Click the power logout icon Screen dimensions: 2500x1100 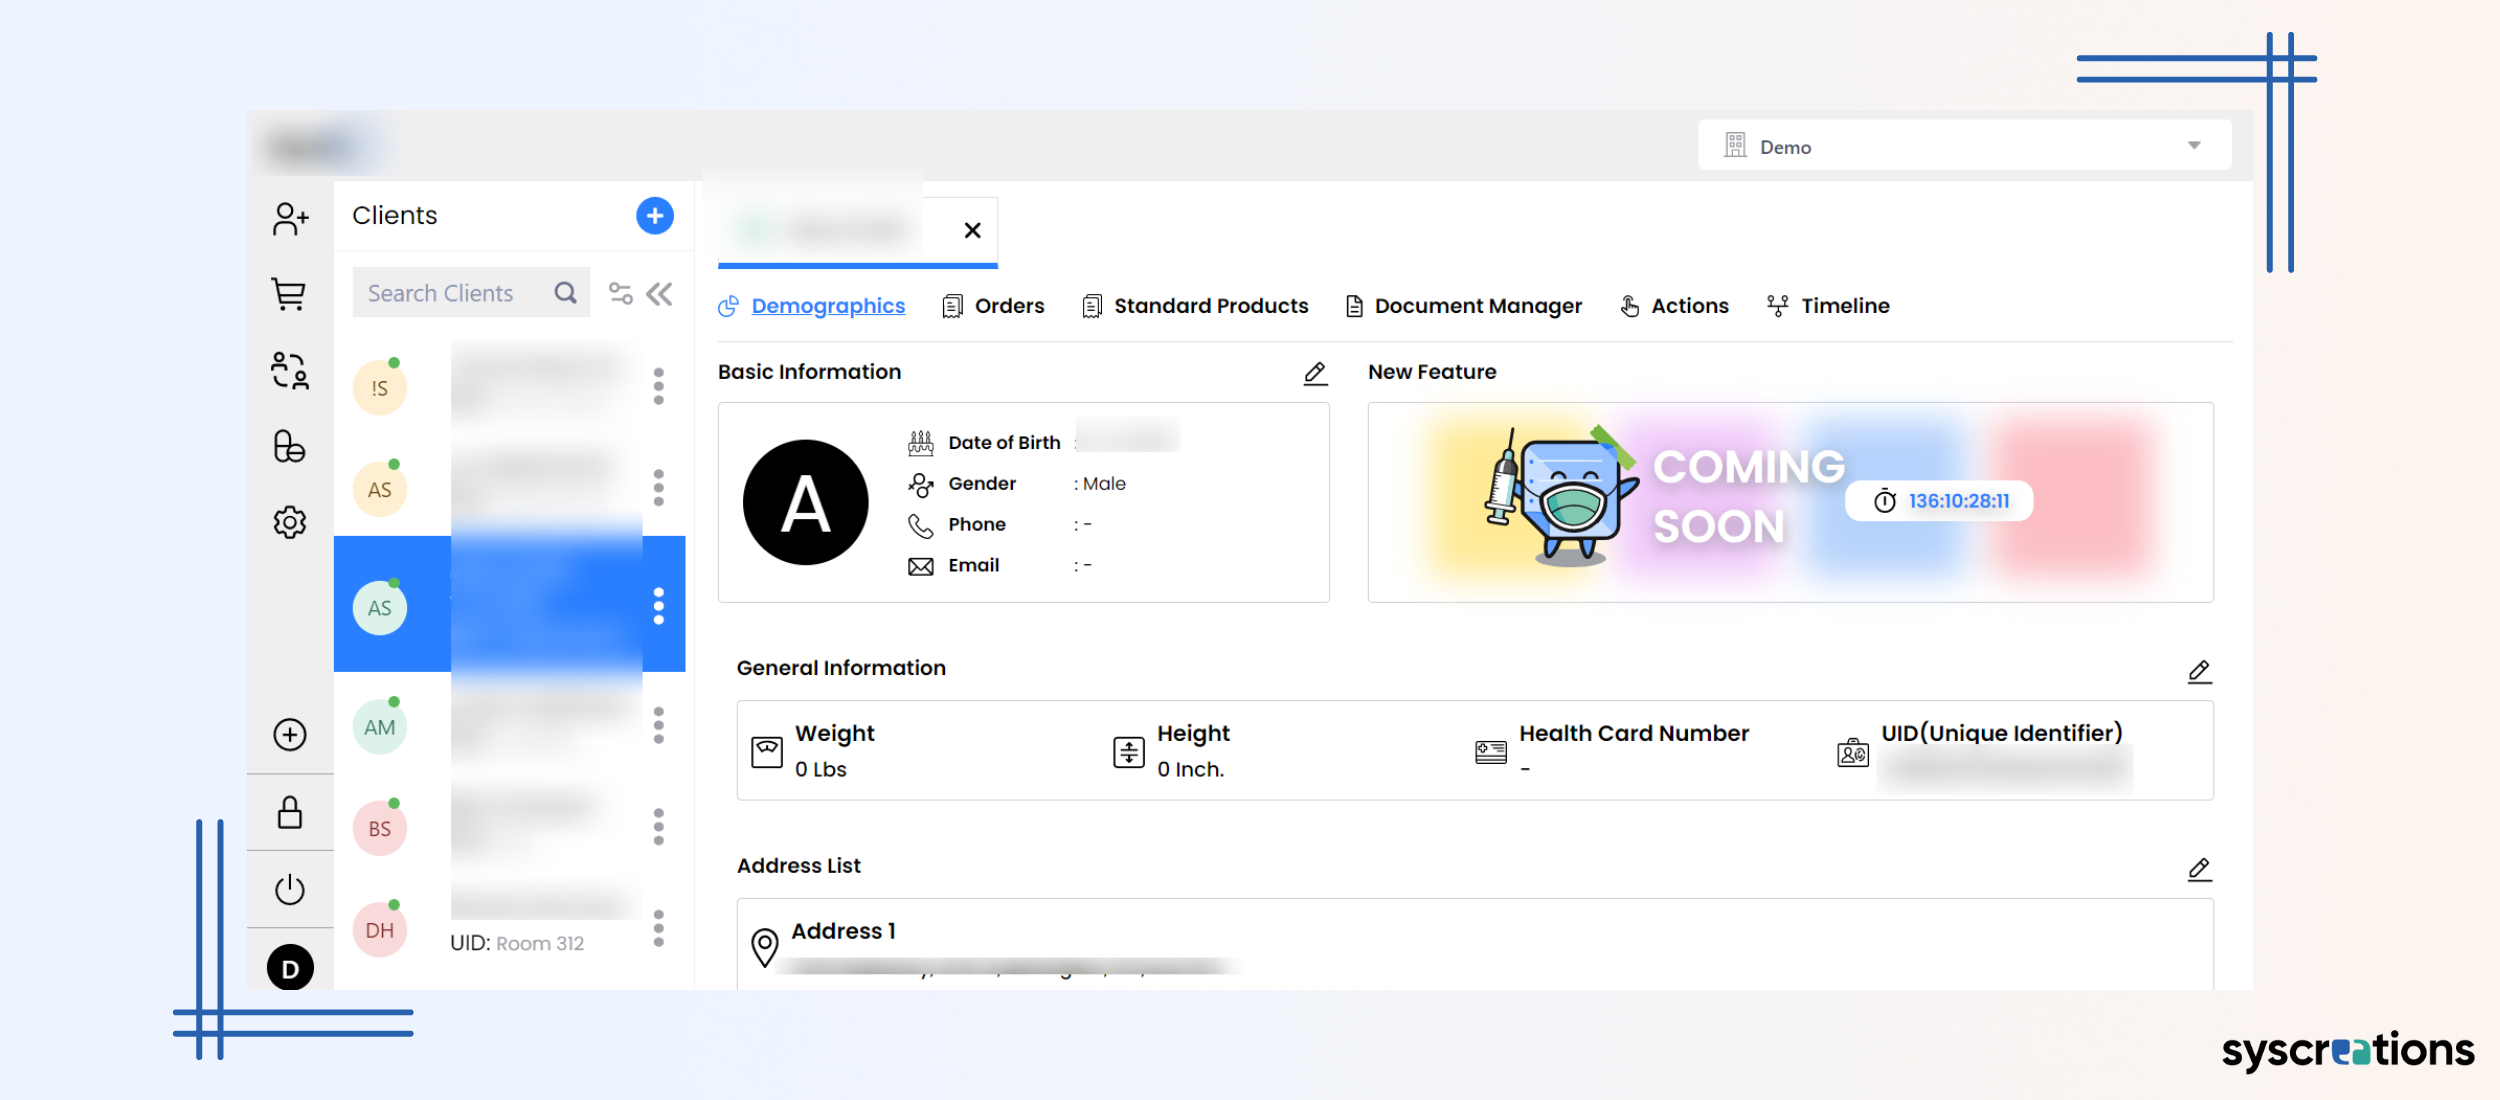(x=290, y=889)
